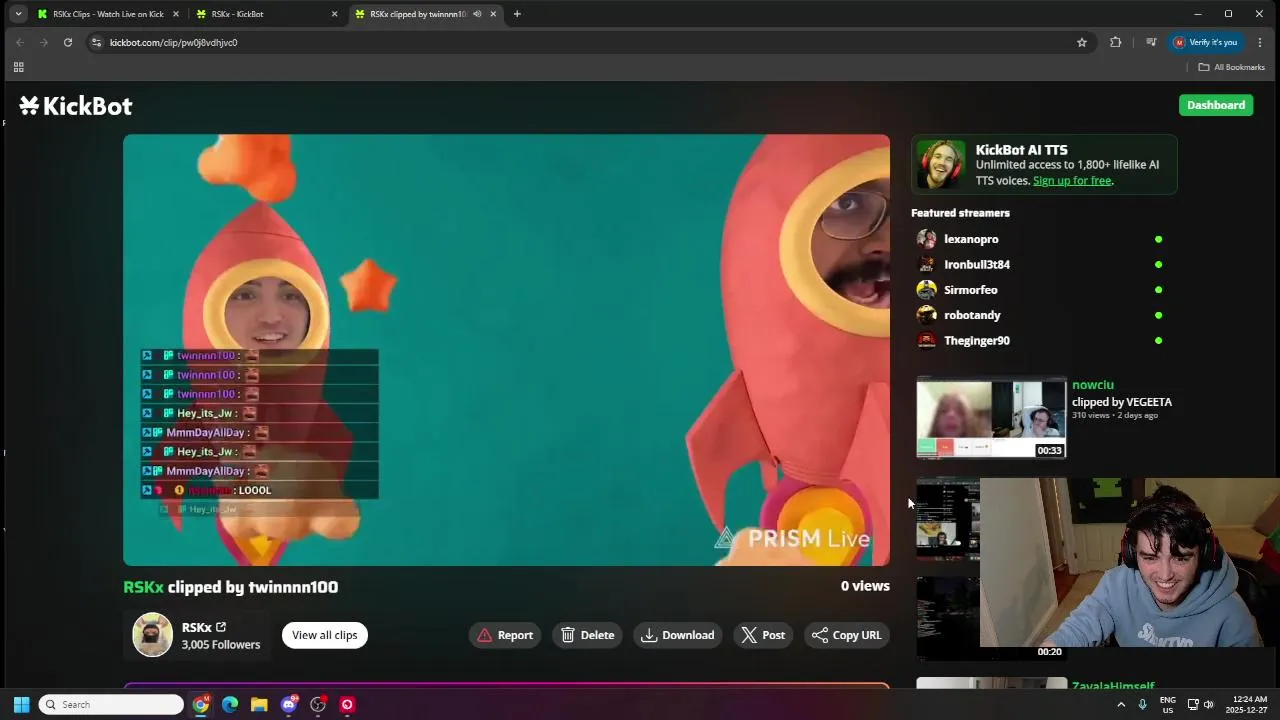Viewport: 1280px width, 720px height.
Task: Click View all clips button
Action: pyautogui.click(x=325, y=635)
